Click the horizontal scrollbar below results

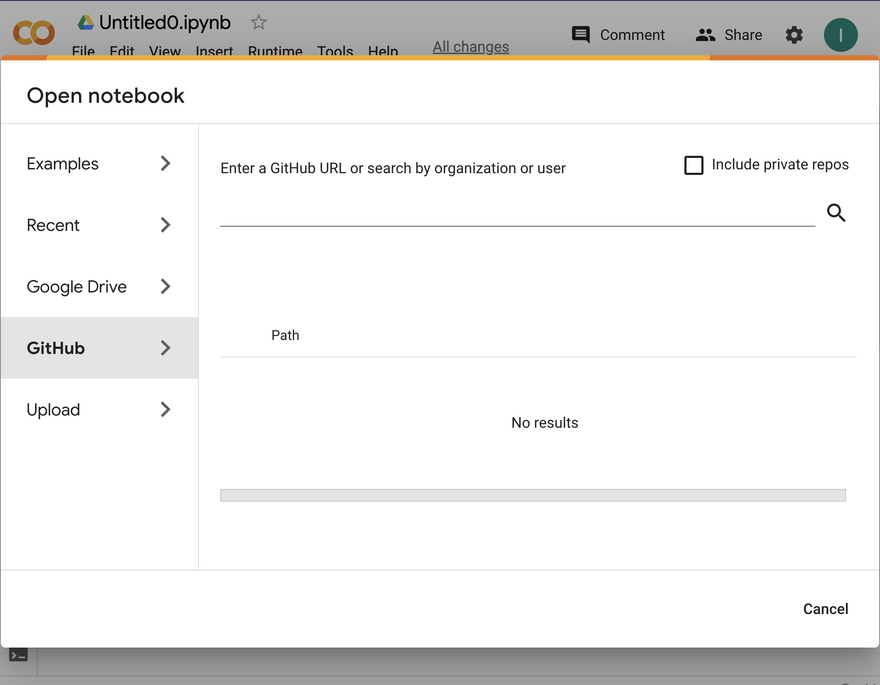(x=533, y=495)
